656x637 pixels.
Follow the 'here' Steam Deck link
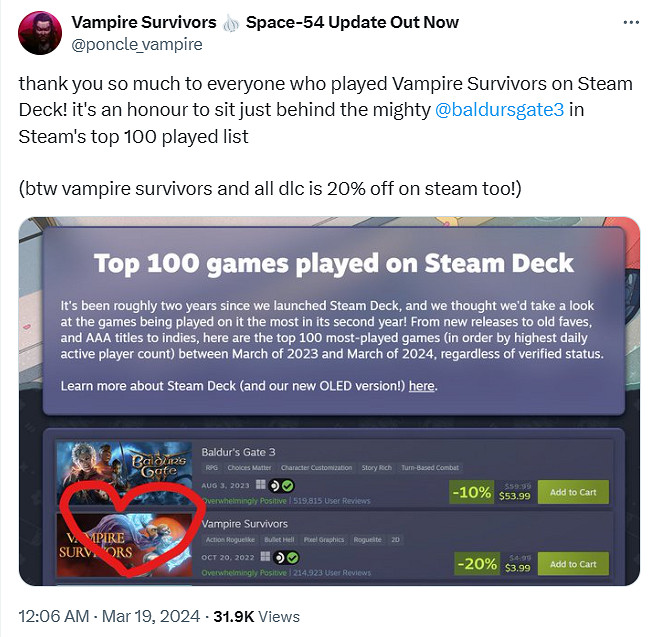[422, 386]
